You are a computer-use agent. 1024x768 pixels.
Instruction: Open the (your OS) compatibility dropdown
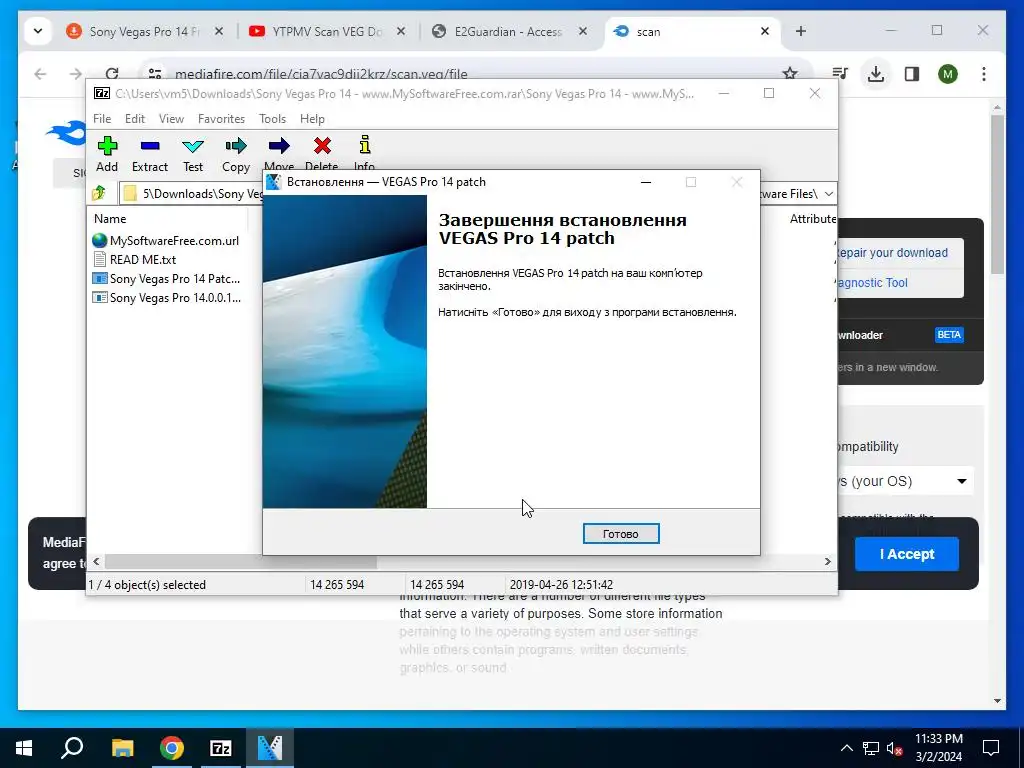click(x=906, y=481)
